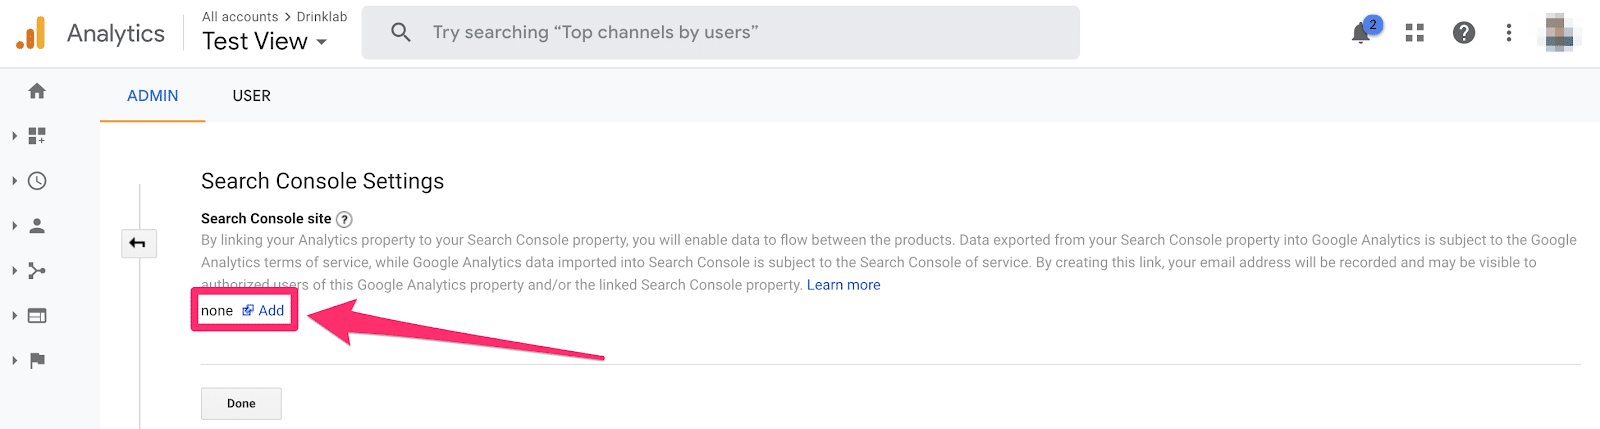Click the Add Search Console link
The image size is (1600, 429).
point(264,311)
